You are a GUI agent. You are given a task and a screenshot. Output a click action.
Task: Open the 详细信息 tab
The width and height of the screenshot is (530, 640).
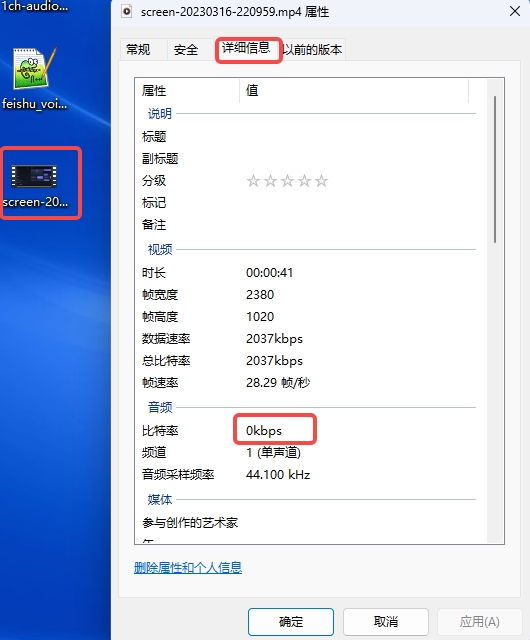(x=246, y=48)
